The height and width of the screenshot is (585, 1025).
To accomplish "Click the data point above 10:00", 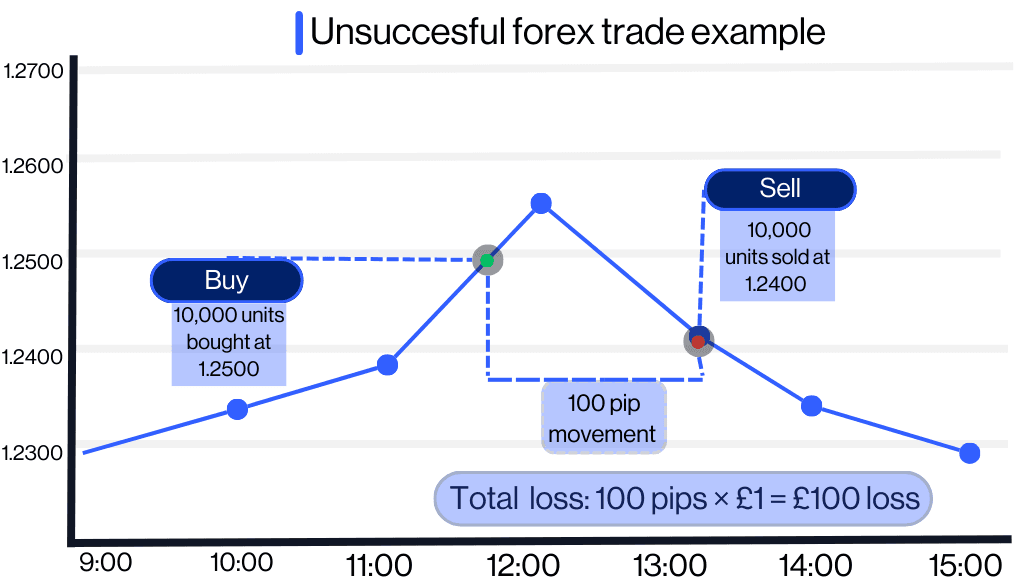I will [x=237, y=409].
